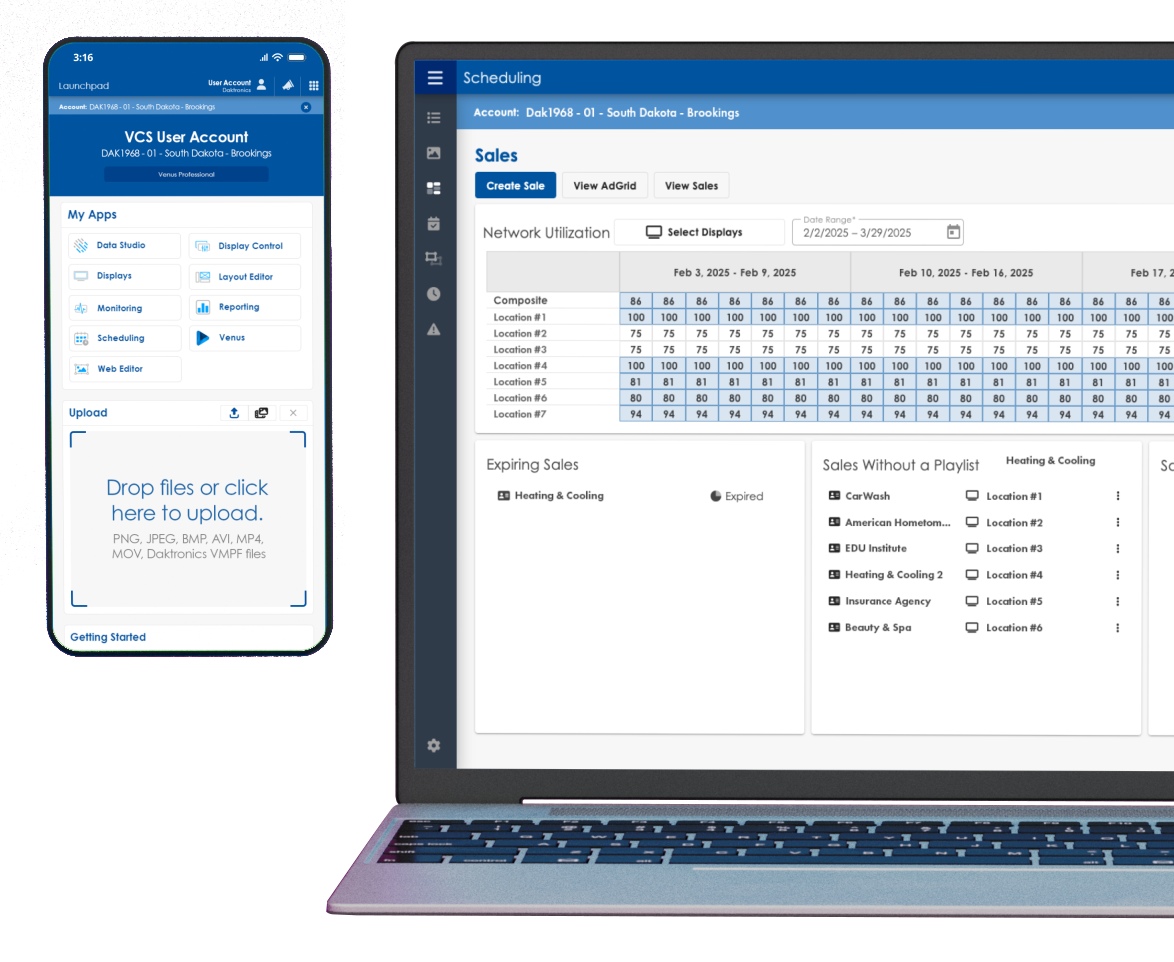Screen dimensions: 1174x962
Task: Open three-dot menu for Beauty & Spa row
Action: tap(1118, 628)
